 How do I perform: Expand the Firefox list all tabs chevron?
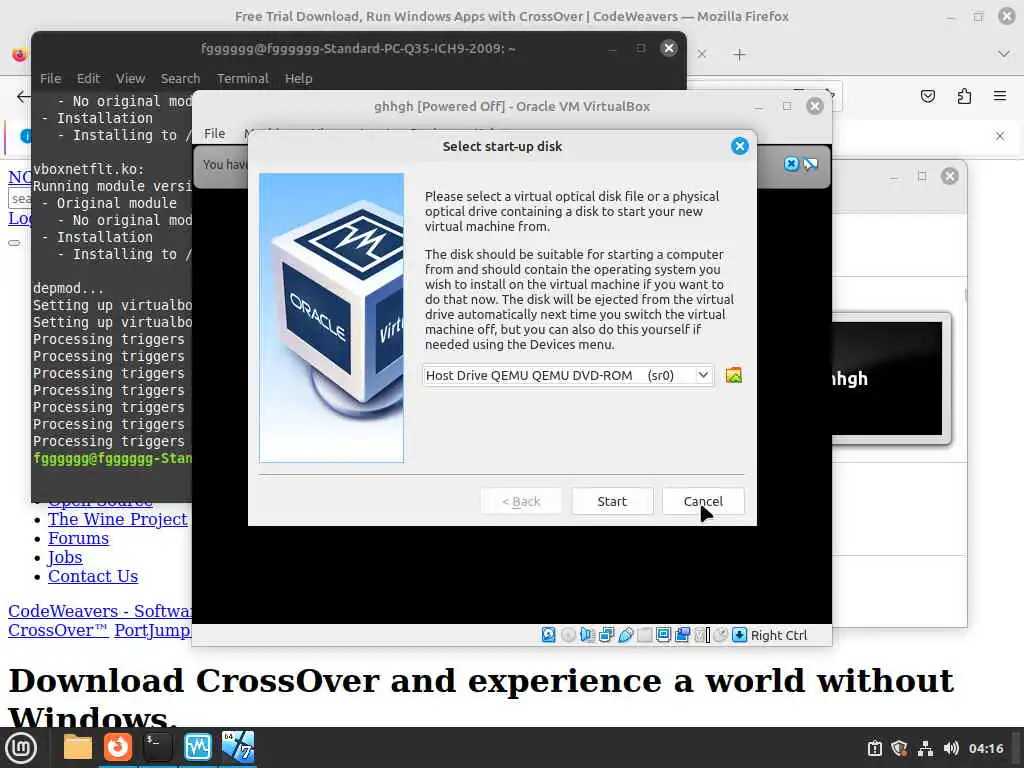tap(1004, 54)
